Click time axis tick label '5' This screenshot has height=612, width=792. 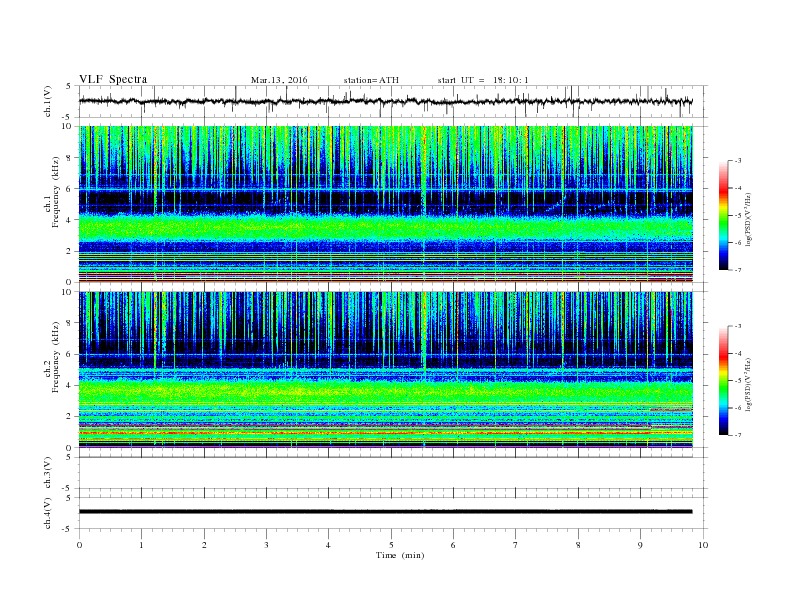pos(391,545)
